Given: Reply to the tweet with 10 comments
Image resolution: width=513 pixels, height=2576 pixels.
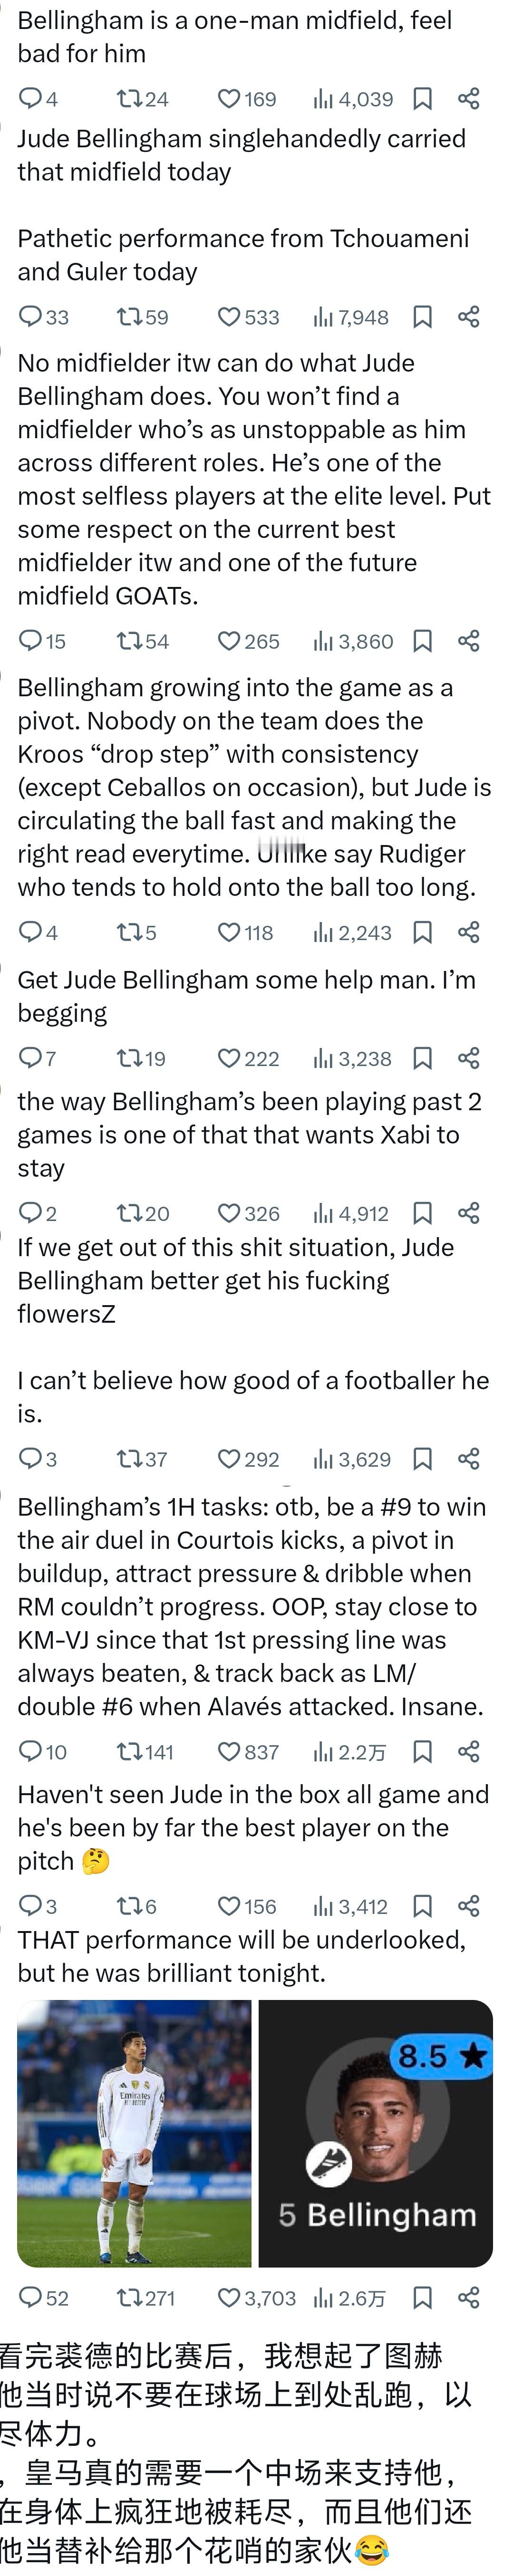Looking at the screenshot, I should (31, 1752).
